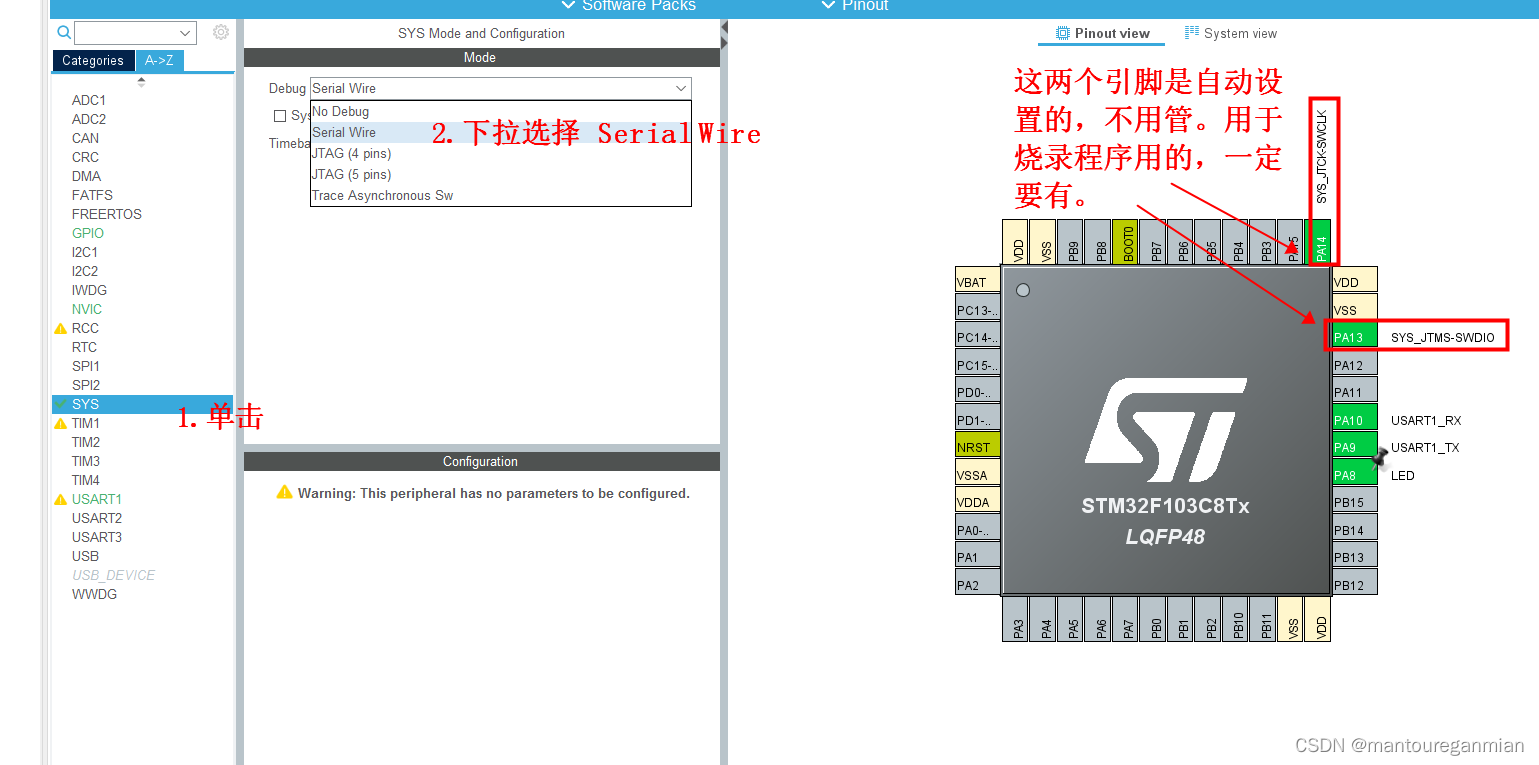The width and height of the screenshot is (1539, 765).
Task: Click the ST logo on the chip
Action: click(x=1165, y=430)
